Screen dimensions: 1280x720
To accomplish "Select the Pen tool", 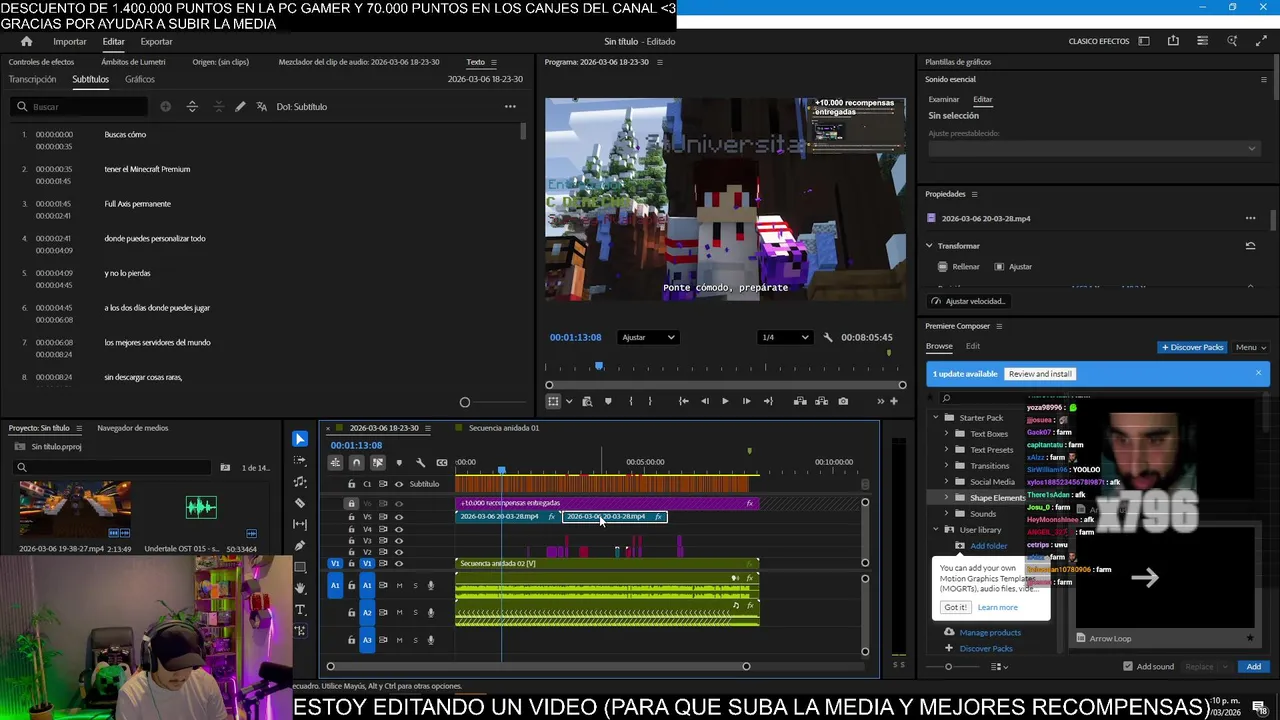I will 300,546.
